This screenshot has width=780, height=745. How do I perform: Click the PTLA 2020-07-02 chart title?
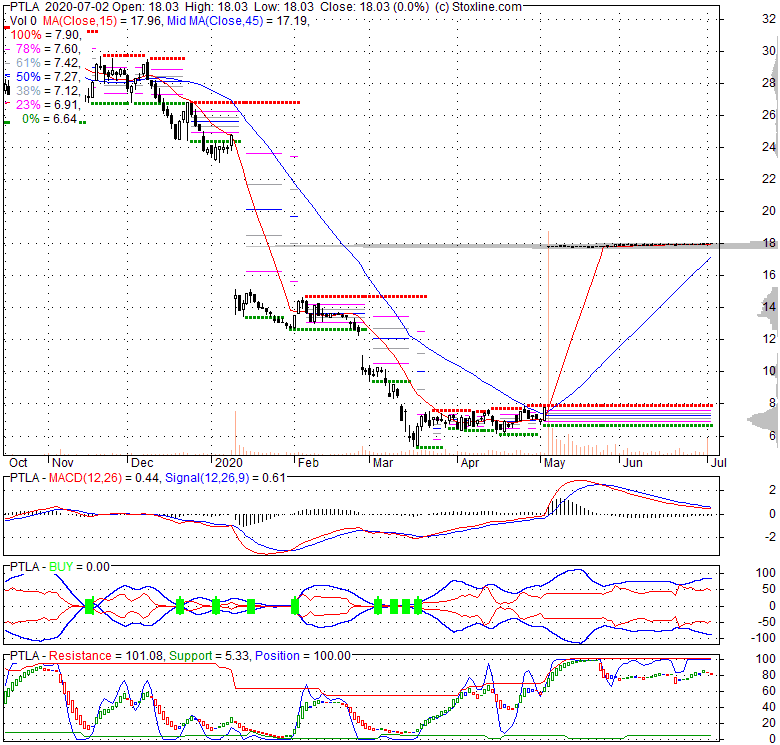(x=59, y=7)
